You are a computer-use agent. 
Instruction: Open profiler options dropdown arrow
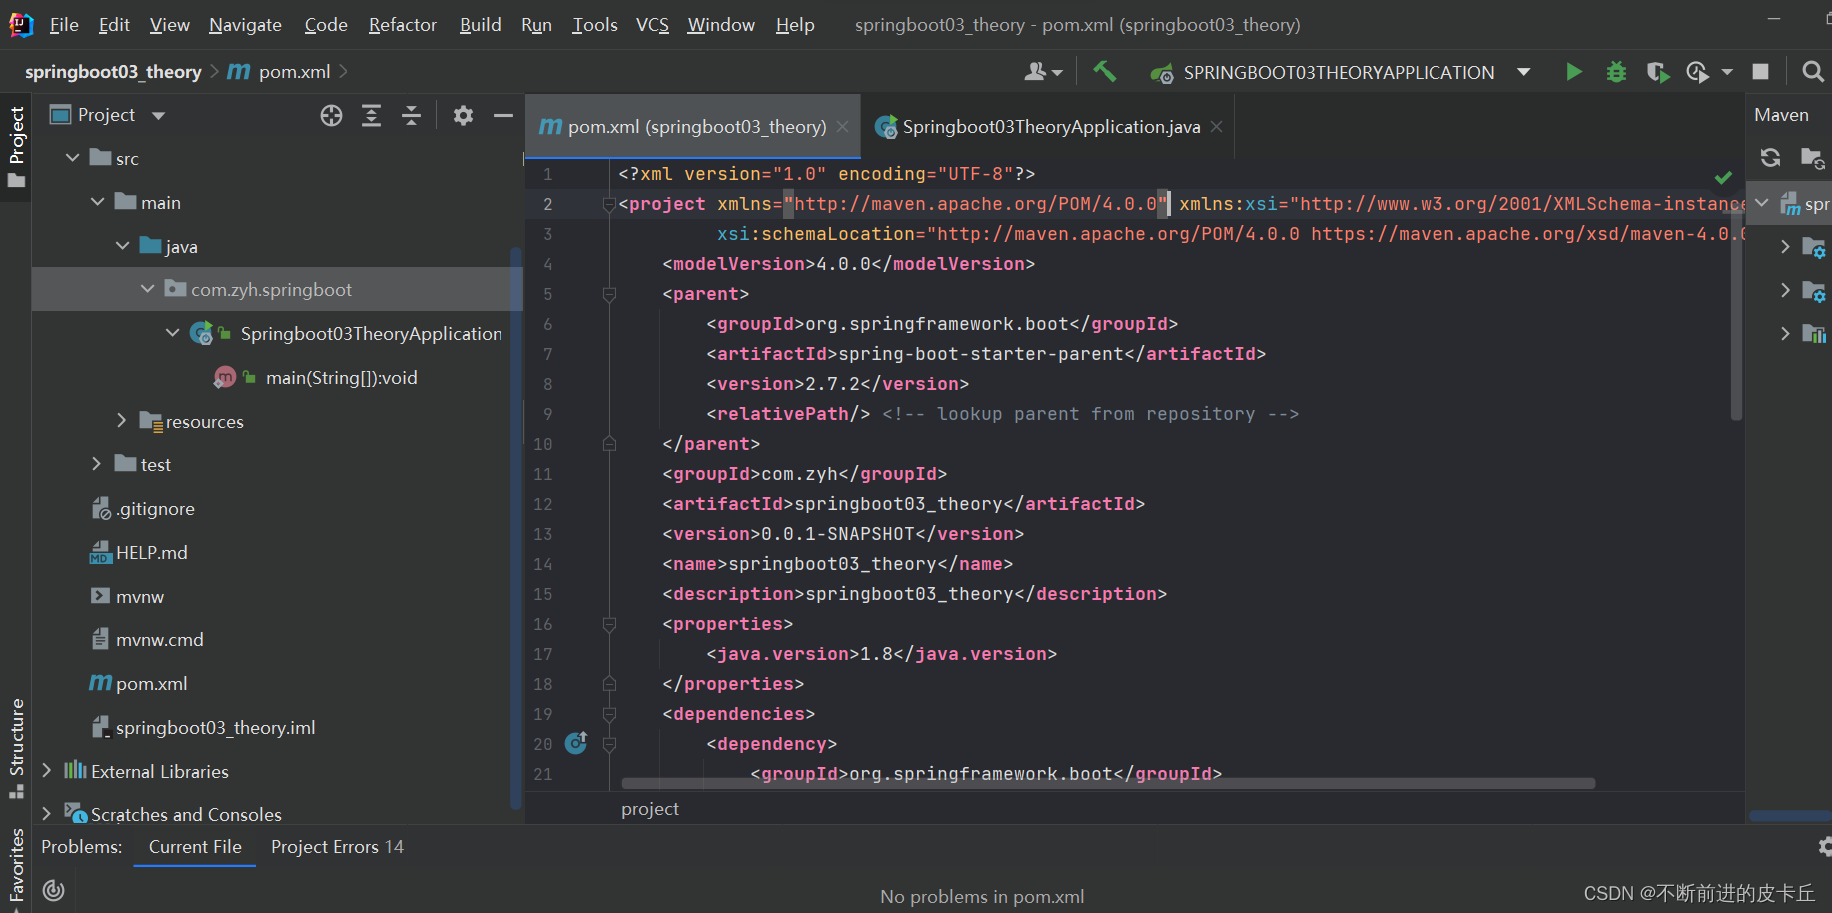point(1727,72)
